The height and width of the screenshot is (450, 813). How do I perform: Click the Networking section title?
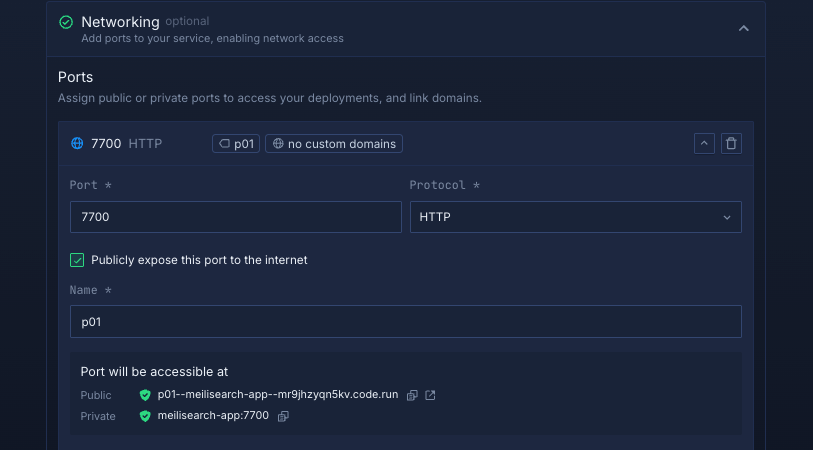coord(120,21)
